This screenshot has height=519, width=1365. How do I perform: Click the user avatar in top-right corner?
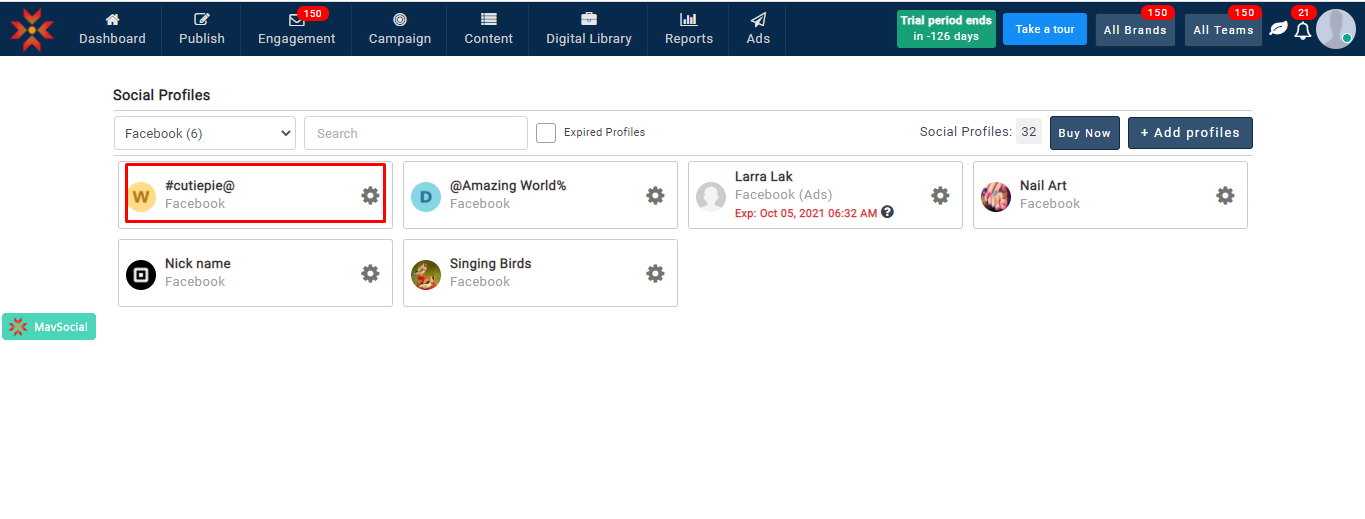point(1335,29)
